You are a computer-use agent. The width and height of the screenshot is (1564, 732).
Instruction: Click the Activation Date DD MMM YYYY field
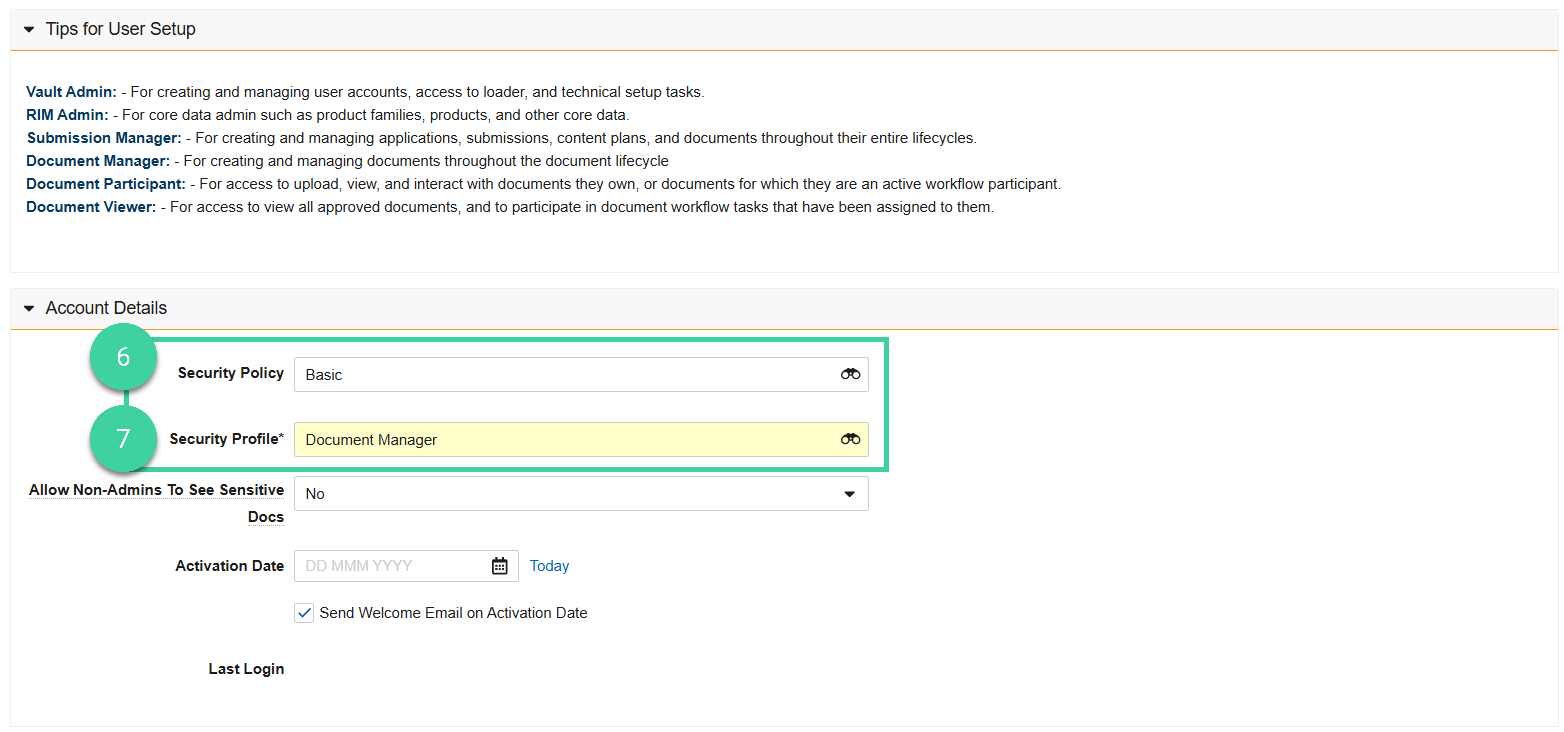[x=406, y=566]
